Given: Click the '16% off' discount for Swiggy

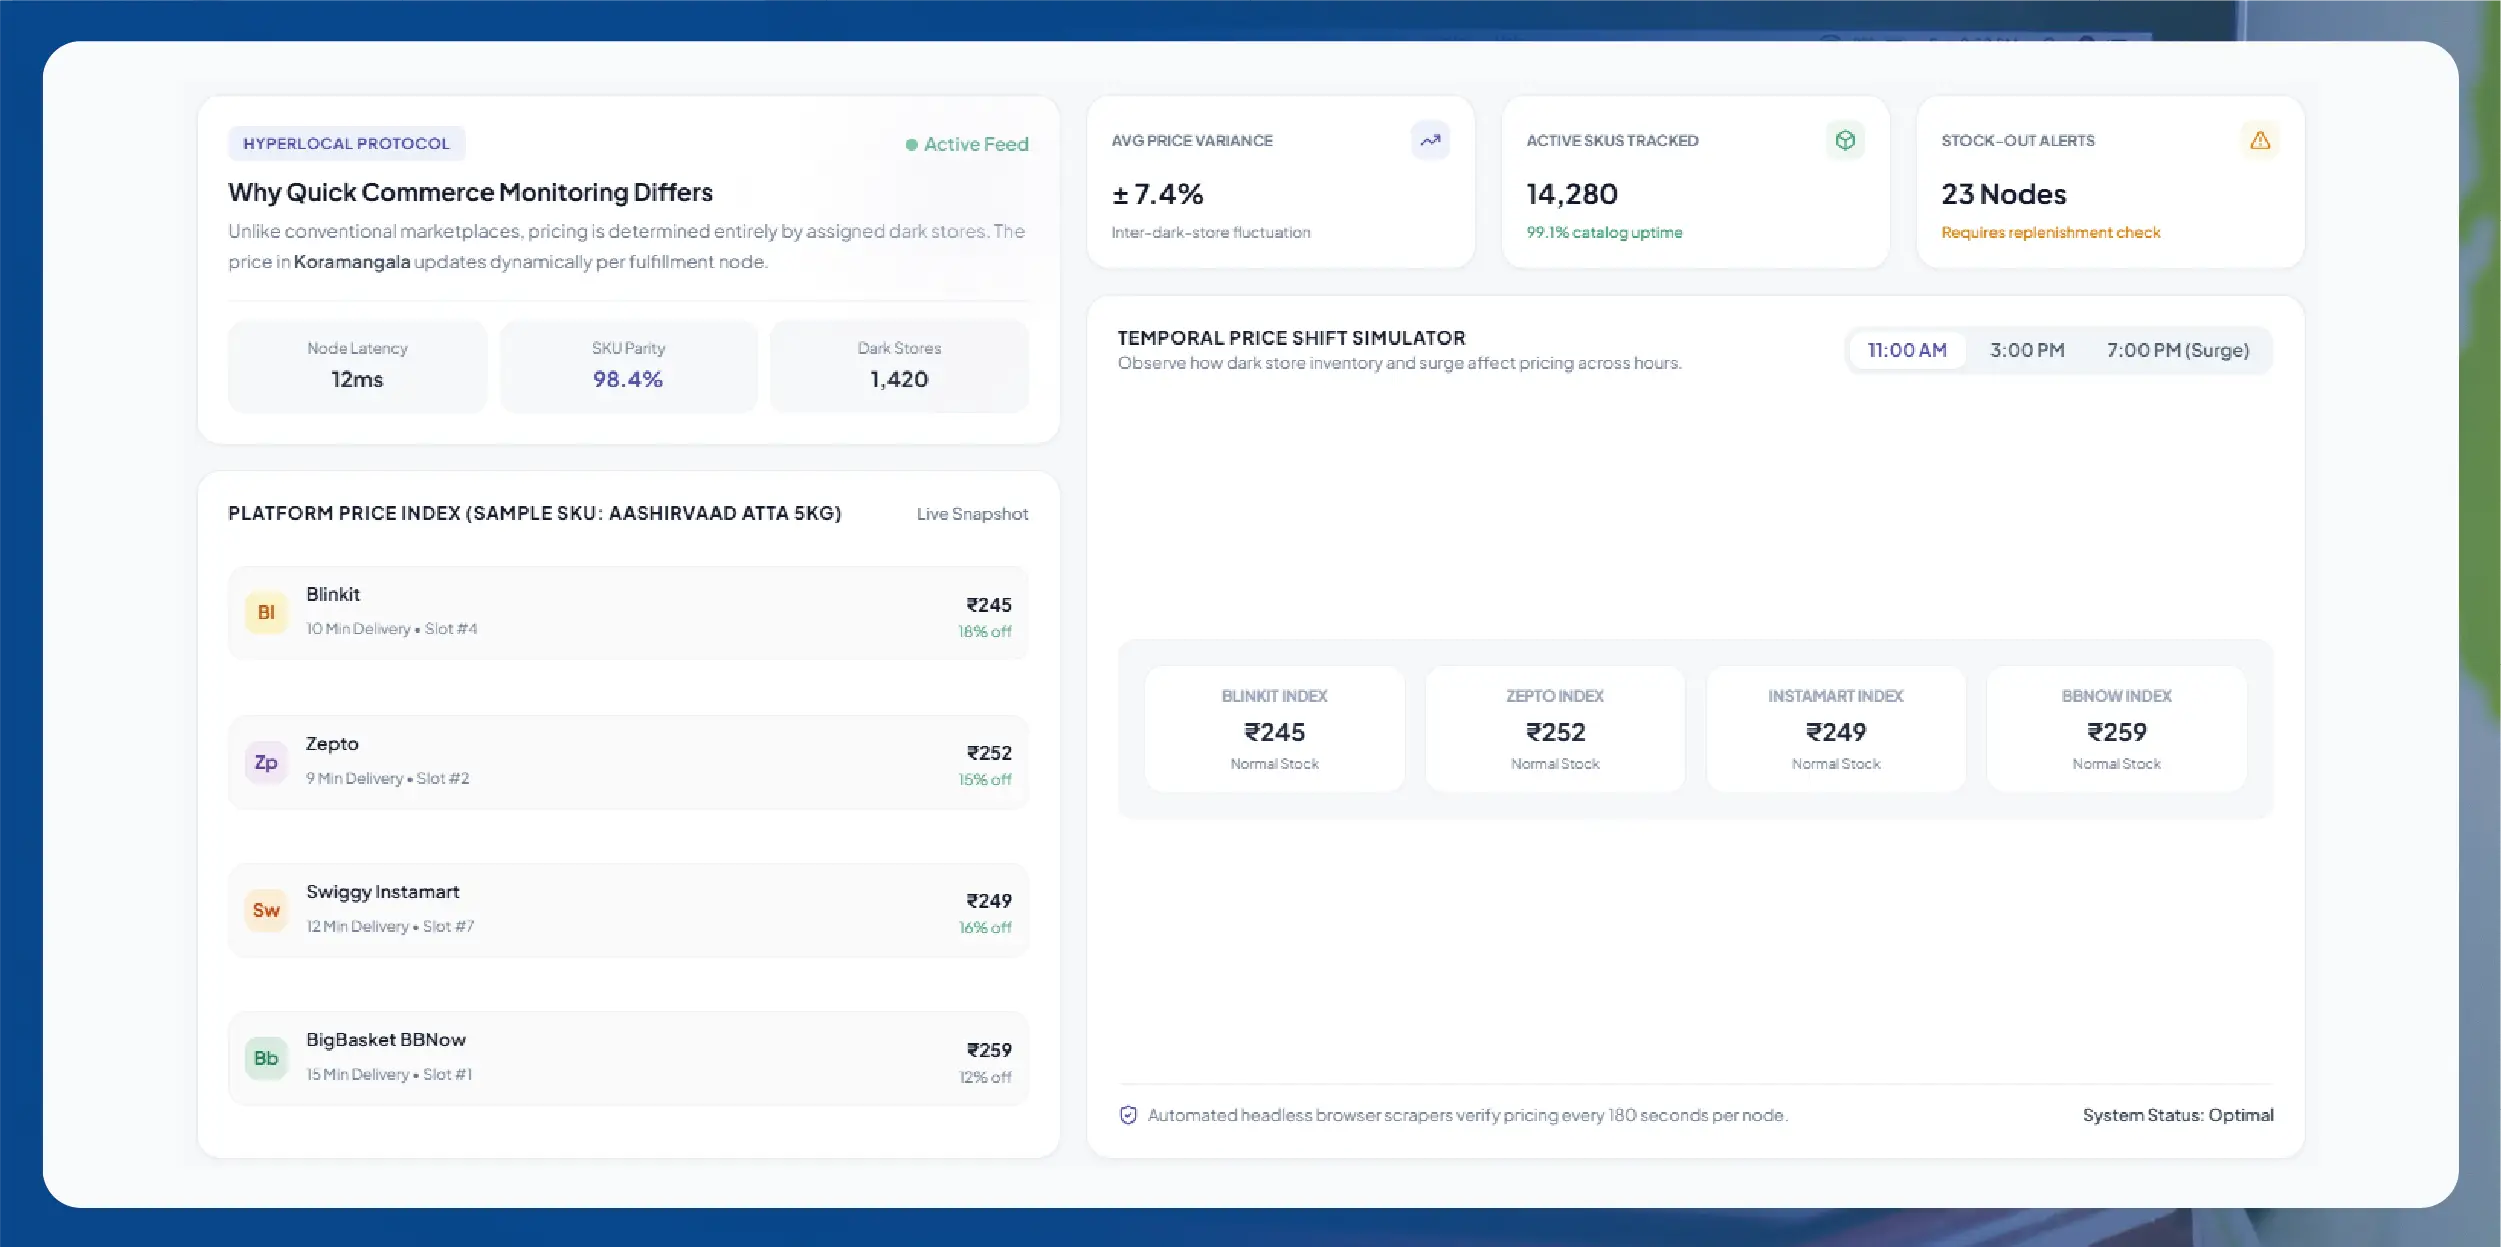Looking at the screenshot, I should click(x=985, y=928).
